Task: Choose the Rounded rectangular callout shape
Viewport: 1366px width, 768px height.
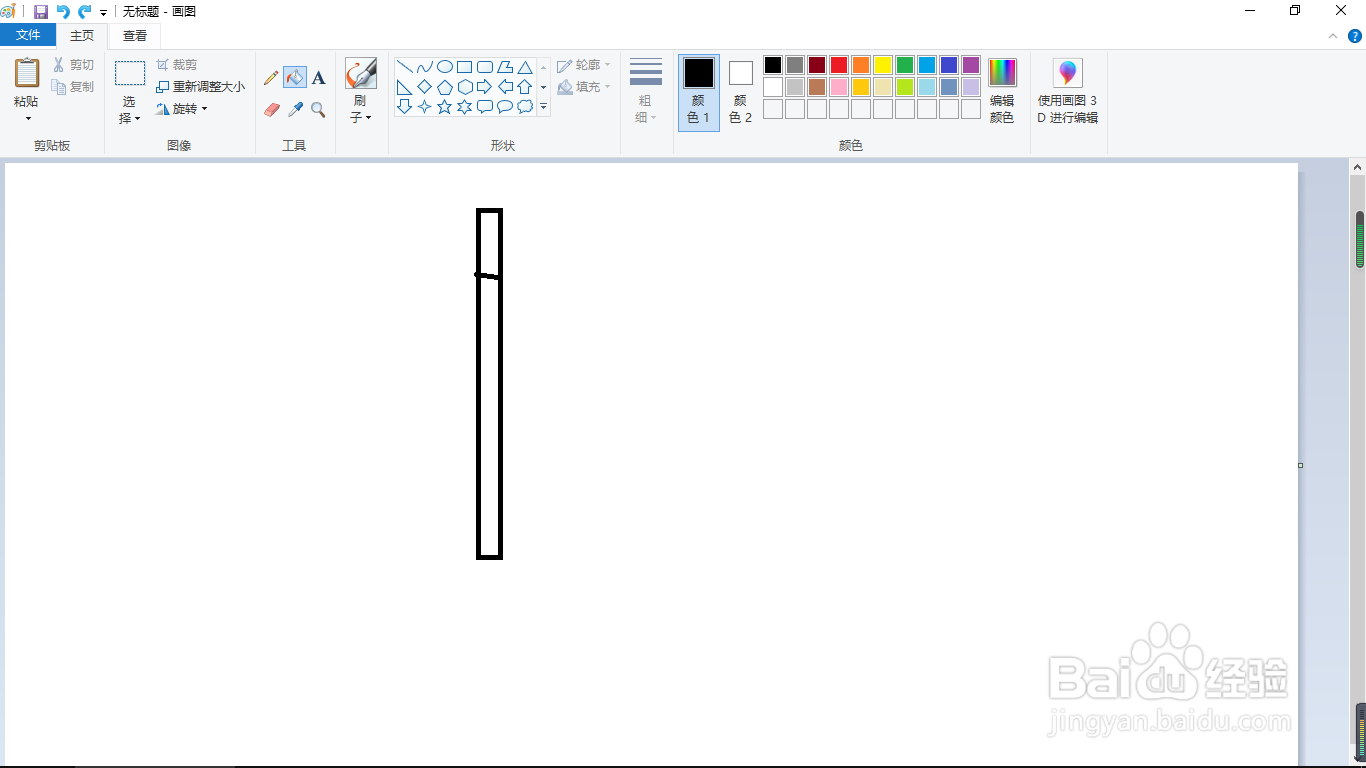Action: pyautogui.click(x=485, y=106)
